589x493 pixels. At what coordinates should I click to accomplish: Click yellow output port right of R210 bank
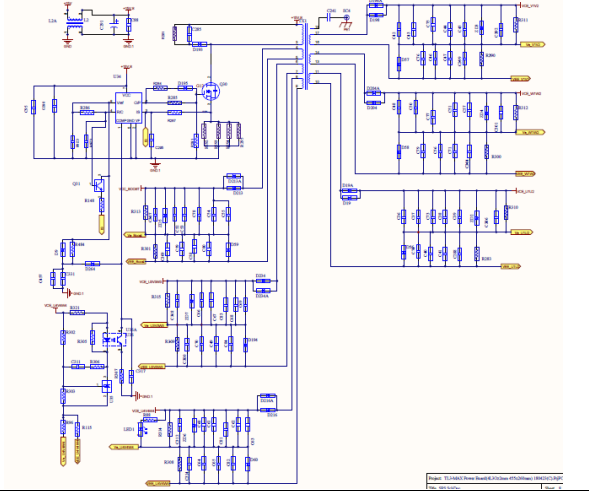tap(521, 232)
